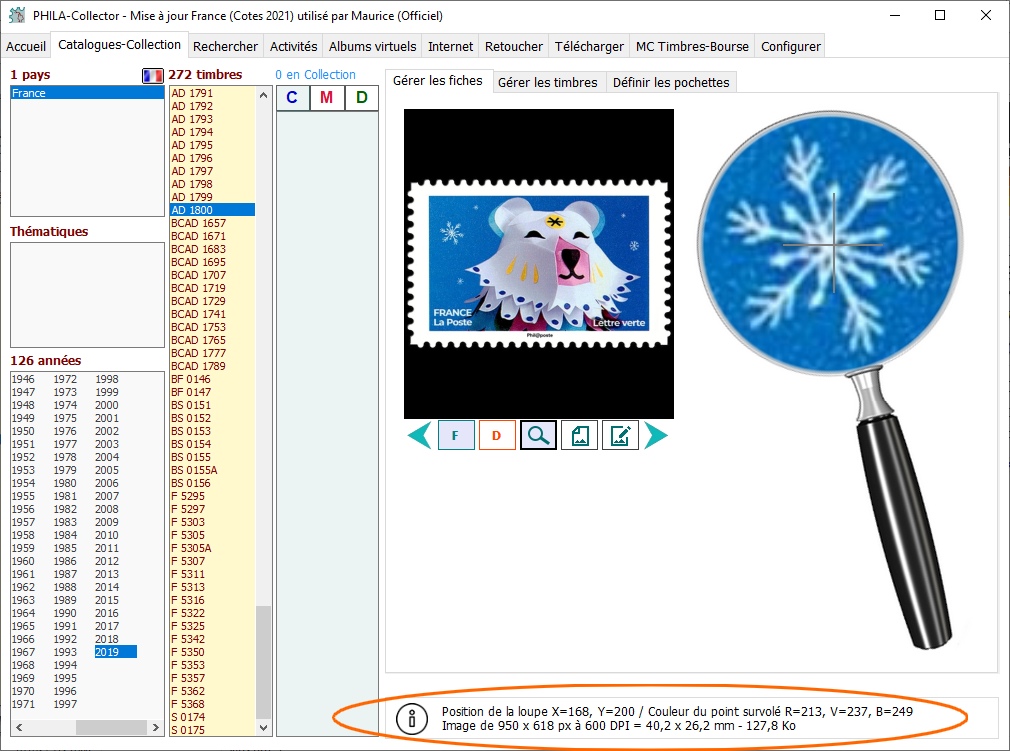Select France in the country list
This screenshot has height=751, width=1010.
(x=88, y=93)
